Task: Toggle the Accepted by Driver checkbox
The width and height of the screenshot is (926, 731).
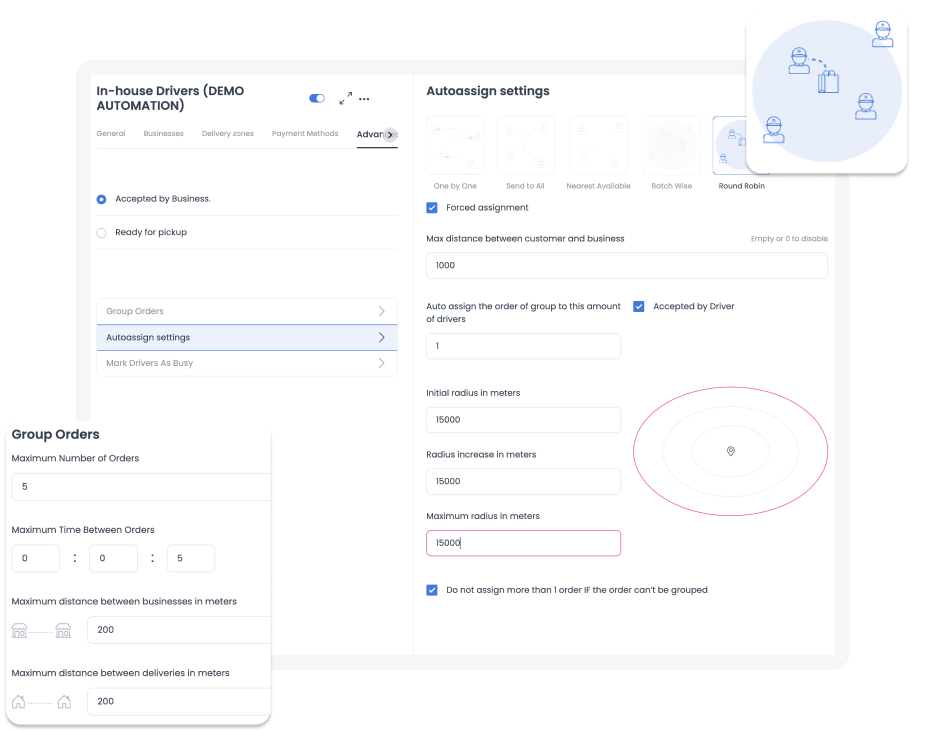Action: [639, 306]
